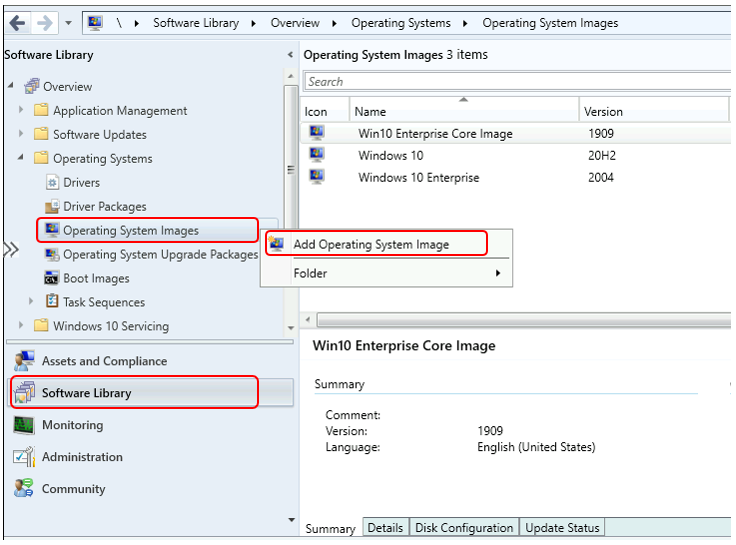This screenshot has width=736, height=545.
Task: Click the Search input field
Action: (x=518, y=81)
